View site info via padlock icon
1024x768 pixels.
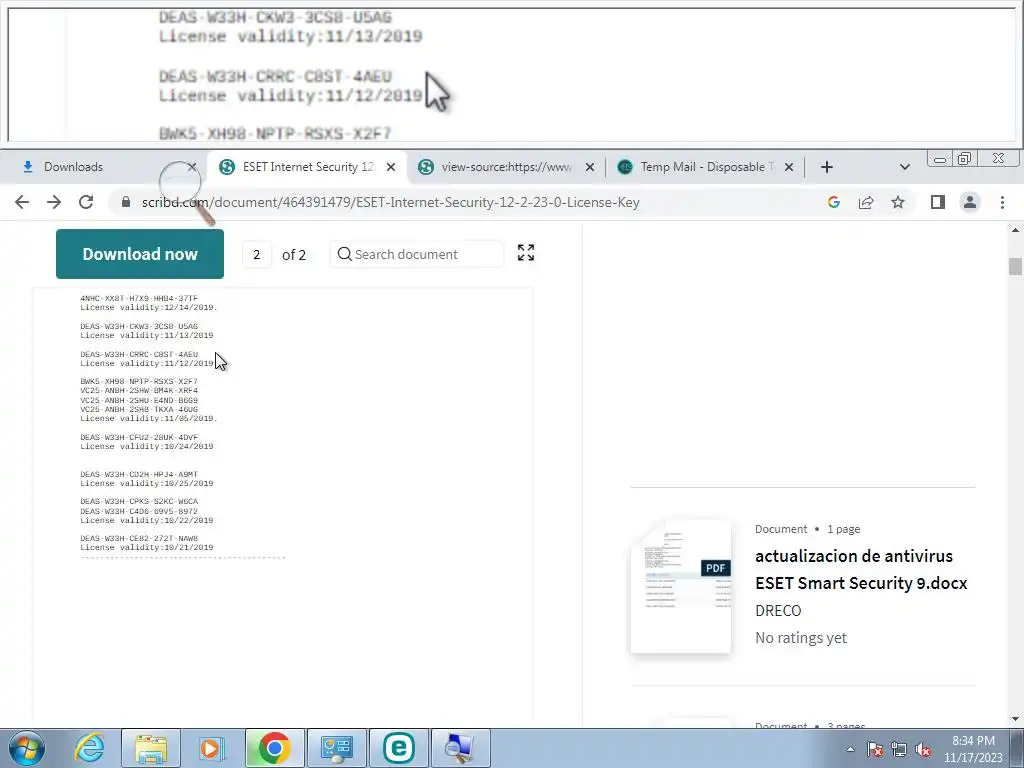click(x=126, y=202)
